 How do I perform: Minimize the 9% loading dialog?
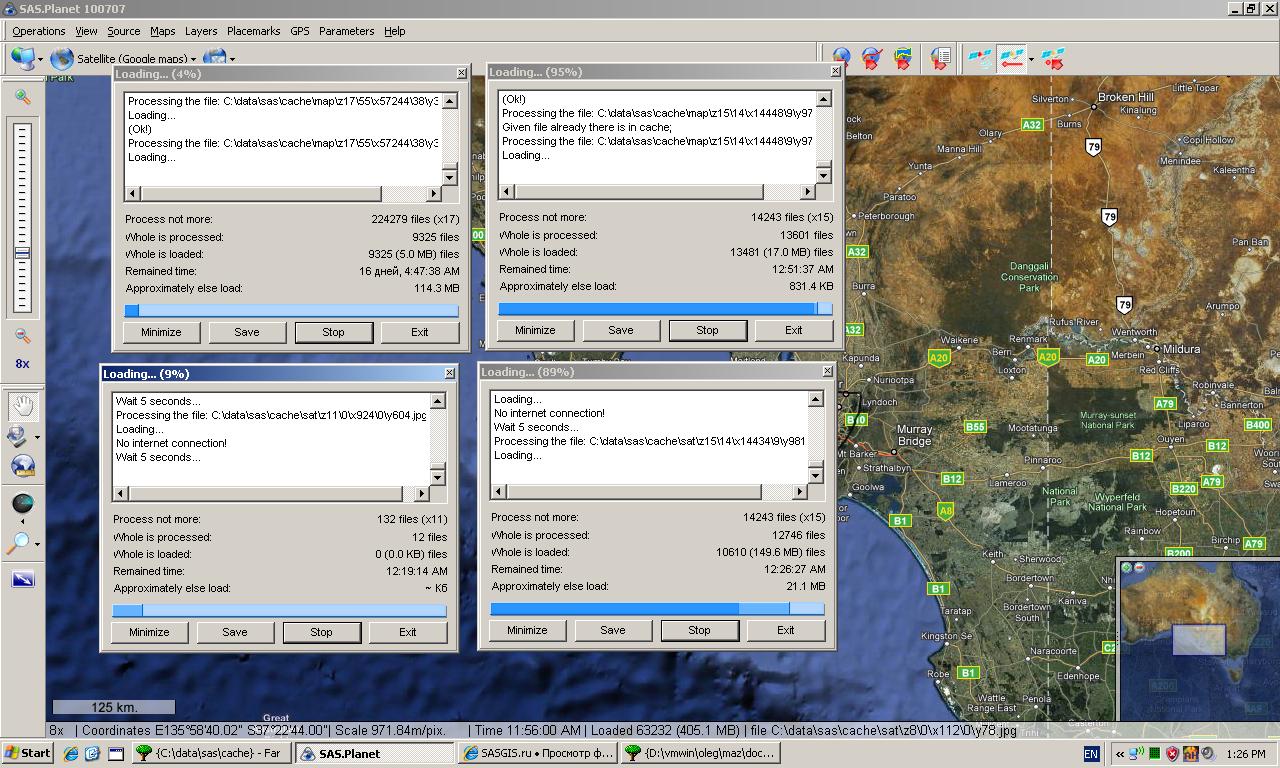[149, 632]
